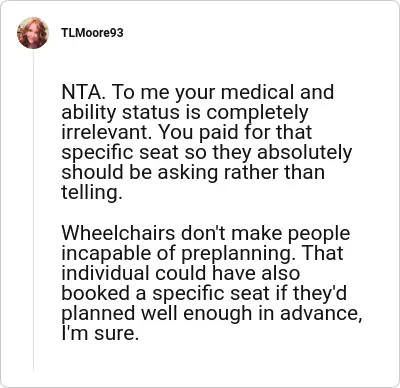400x388 pixels.
Task: Click the TLMoore93 username link
Action: (92, 33)
